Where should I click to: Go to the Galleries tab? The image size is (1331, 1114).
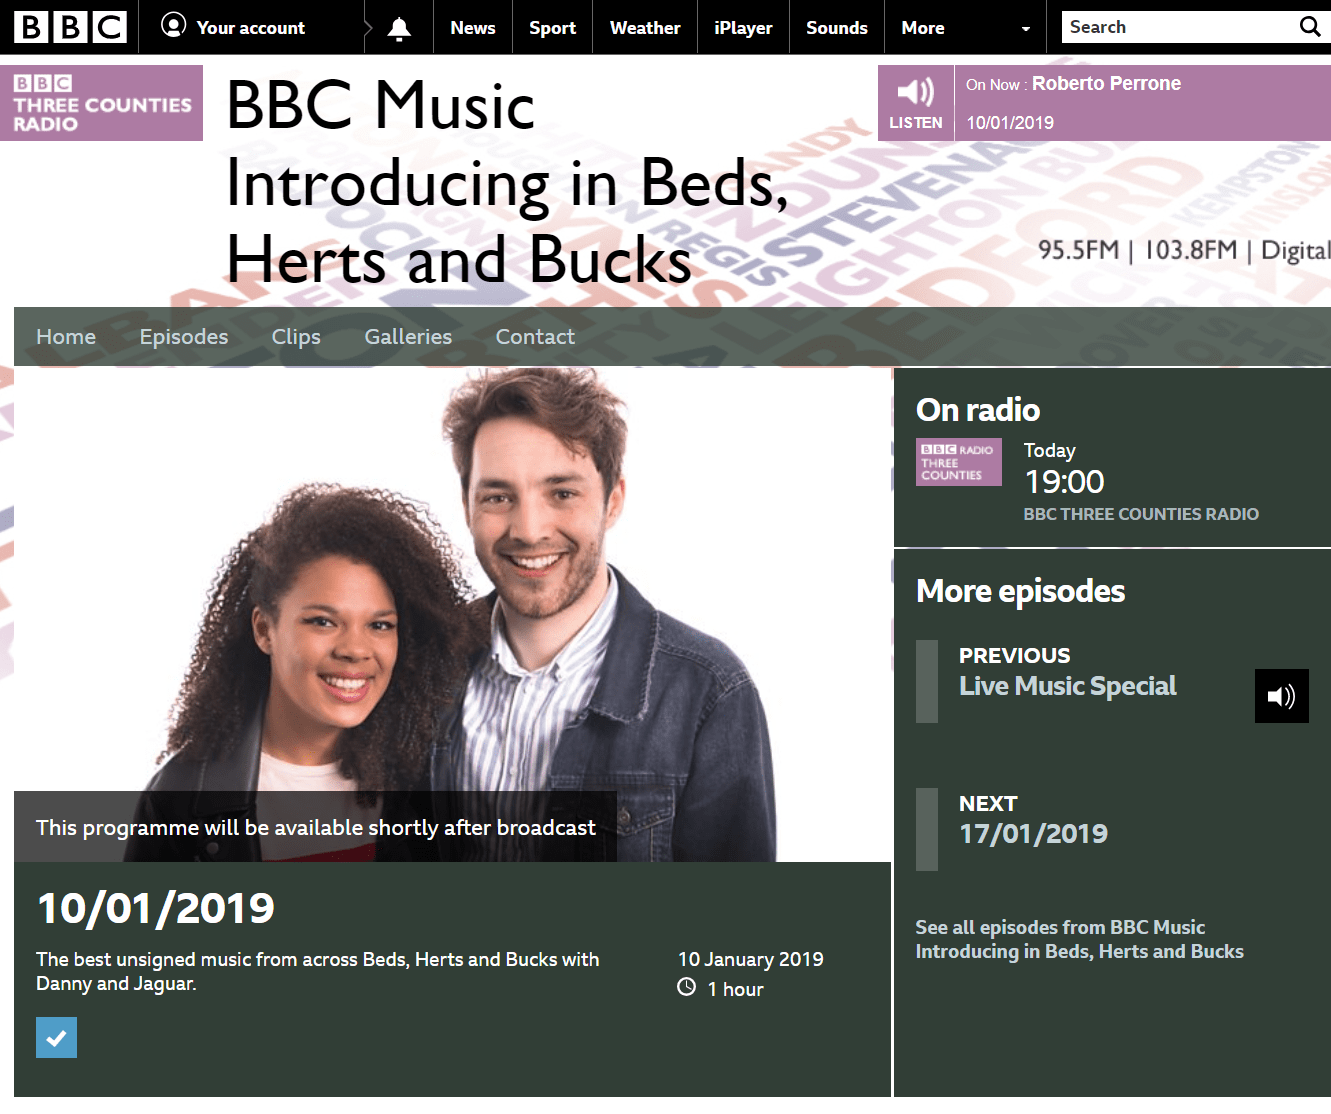click(408, 337)
